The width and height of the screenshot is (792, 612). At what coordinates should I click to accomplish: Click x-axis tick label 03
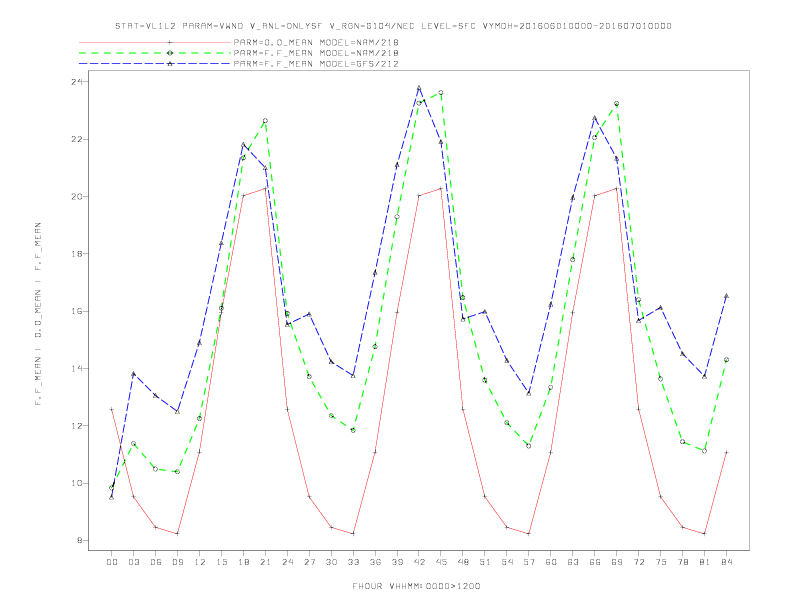click(133, 562)
